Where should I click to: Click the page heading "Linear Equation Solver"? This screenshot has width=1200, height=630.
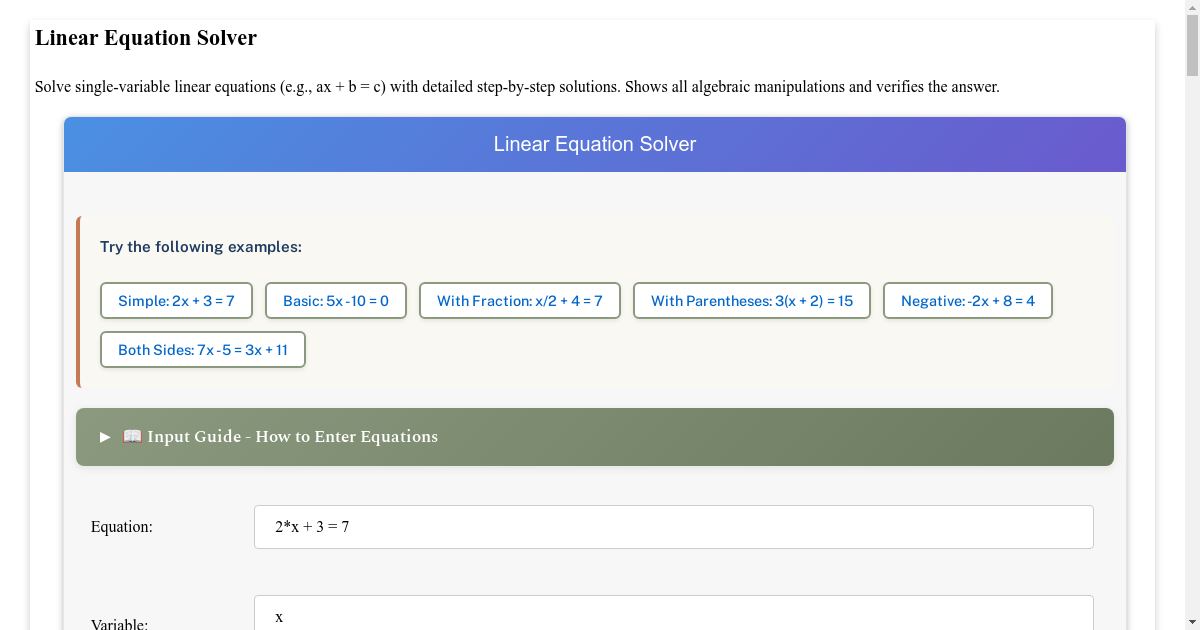point(145,38)
